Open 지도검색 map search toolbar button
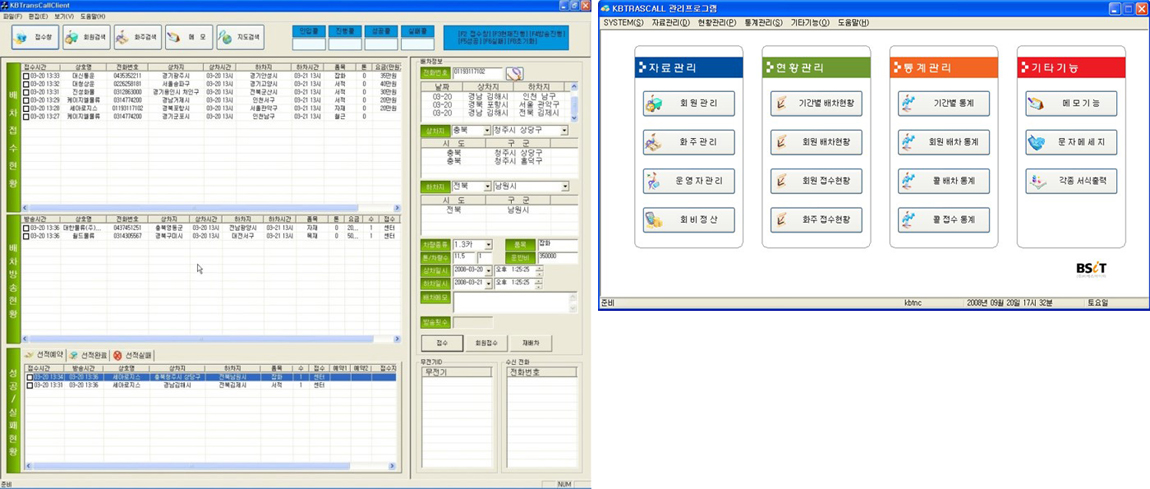The width and height of the screenshot is (1150, 489). (x=240, y=37)
